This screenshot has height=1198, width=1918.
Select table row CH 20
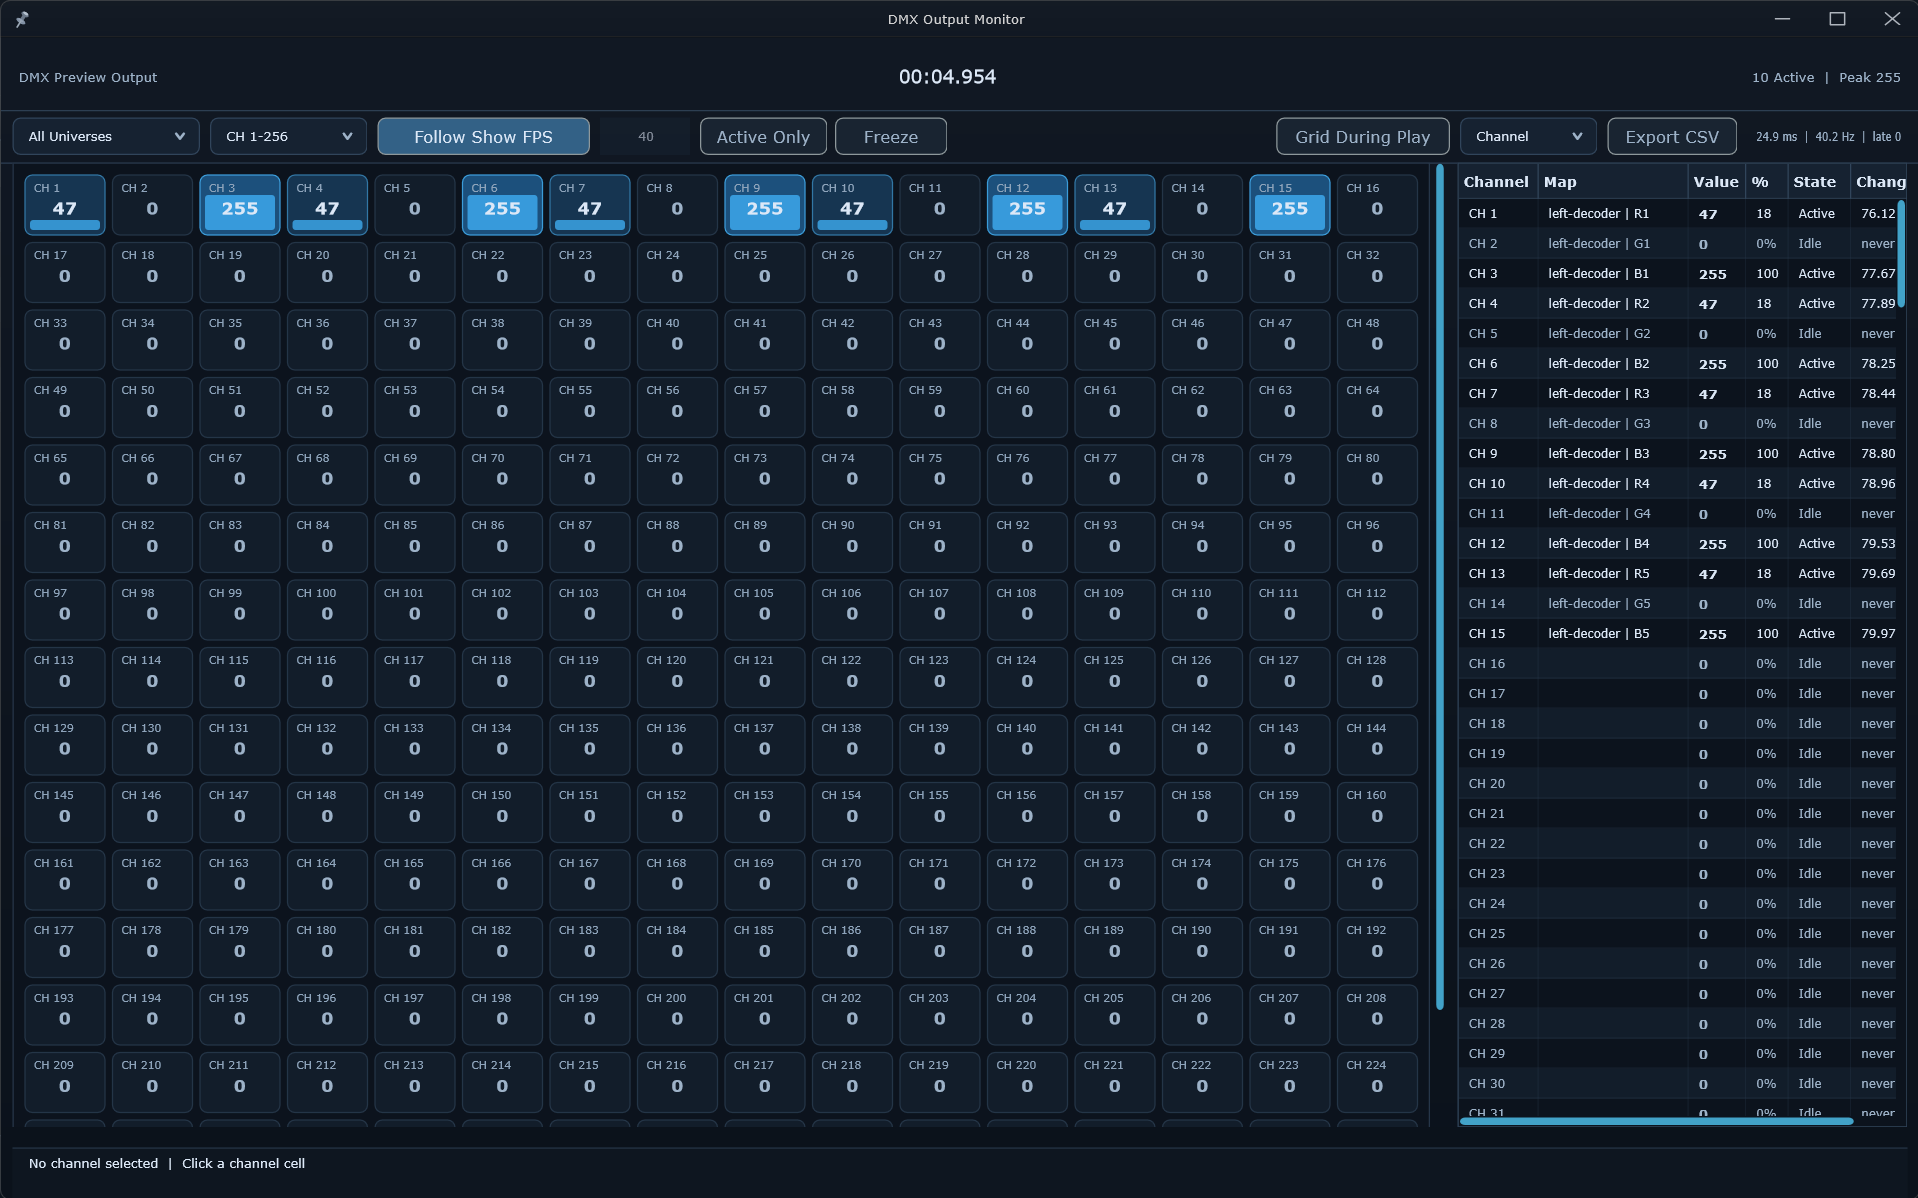click(x=1678, y=784)
